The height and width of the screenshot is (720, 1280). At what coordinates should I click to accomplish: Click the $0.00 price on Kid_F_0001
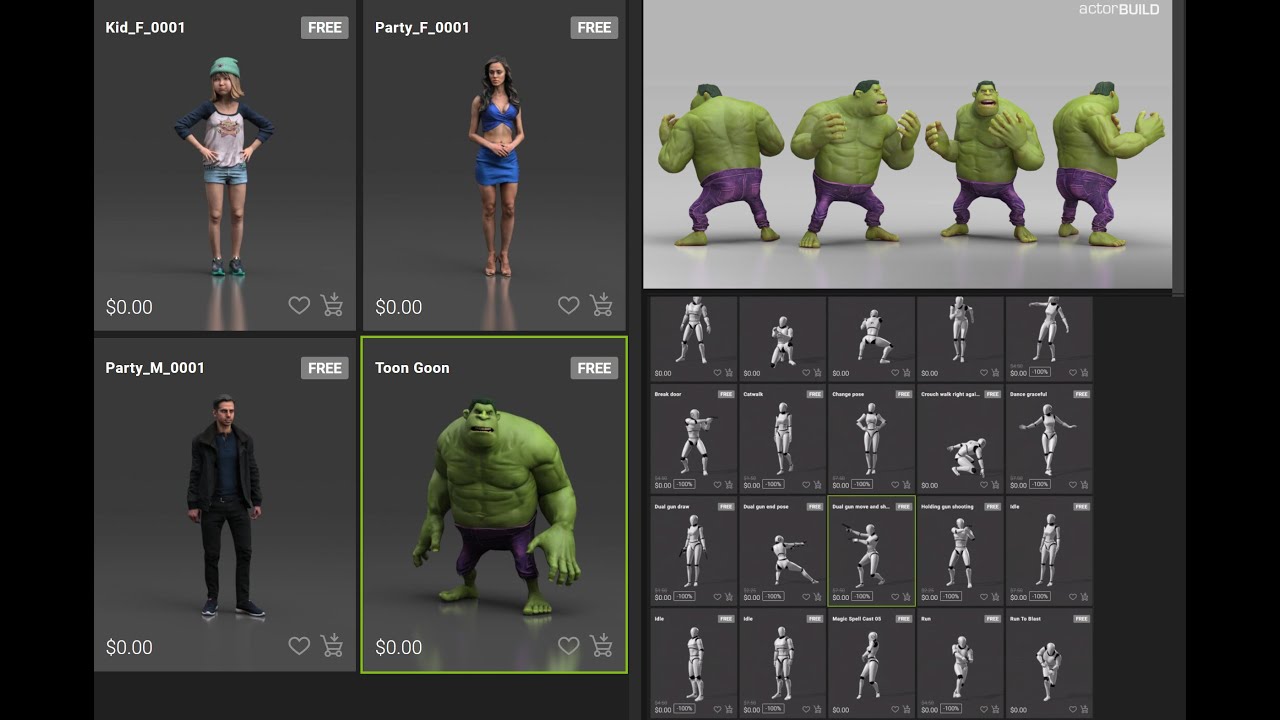click(129, 307)
